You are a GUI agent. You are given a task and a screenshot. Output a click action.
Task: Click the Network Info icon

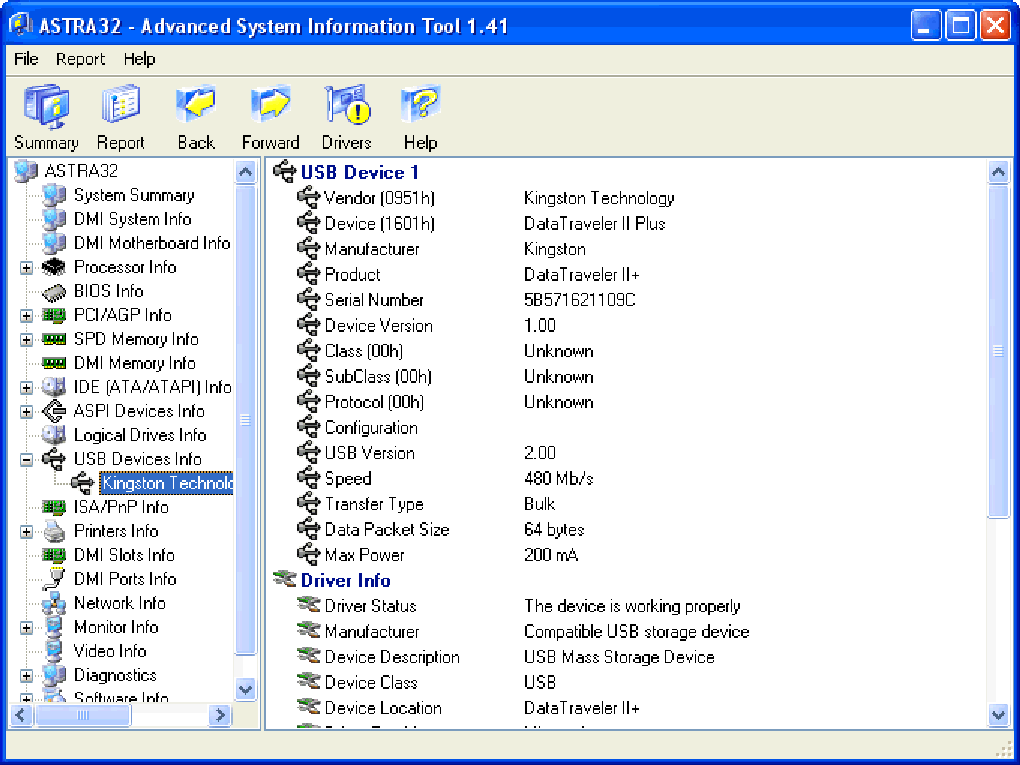[x=54, y=604]
